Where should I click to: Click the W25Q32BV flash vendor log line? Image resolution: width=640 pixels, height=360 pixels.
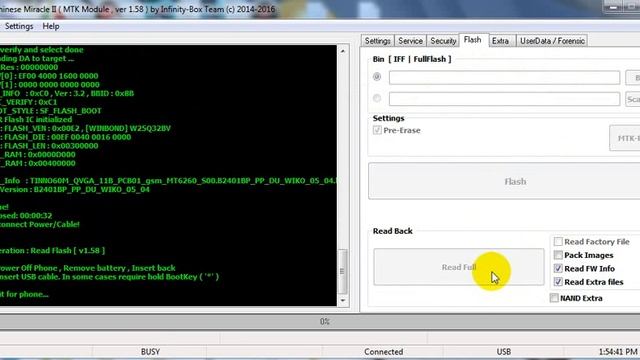click(x=85, y=128)
